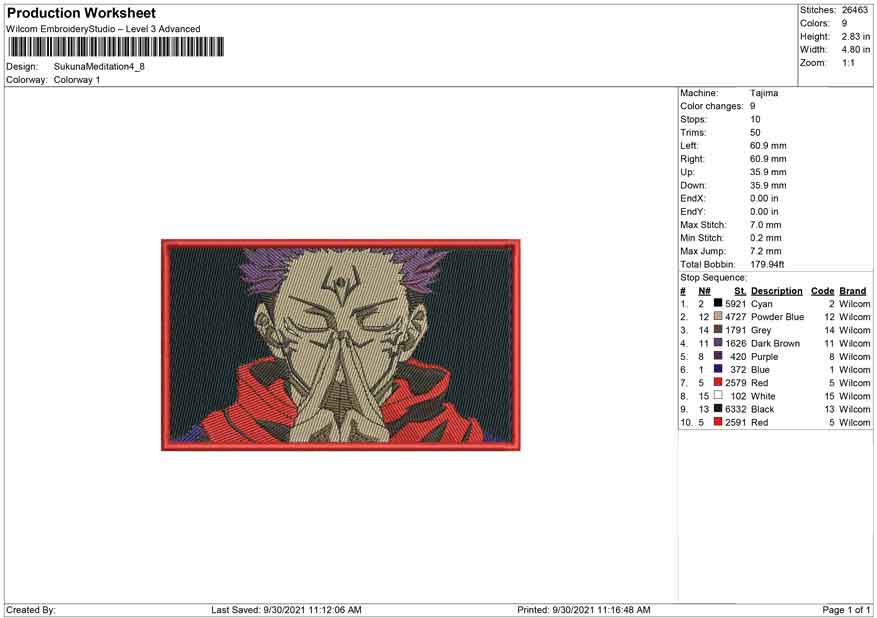Click 'Last Saved: 9/30/2021 11:12:06 AM'
Viewport: 877px width, 618px height.
(x=286, y=610)
